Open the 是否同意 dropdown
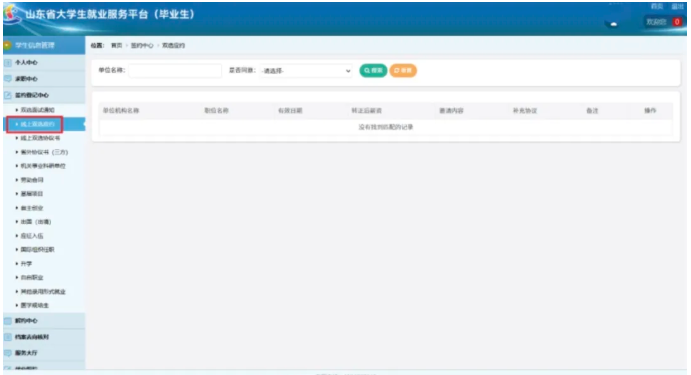Screen dimensions: 691x375 [x=306, y=71]
